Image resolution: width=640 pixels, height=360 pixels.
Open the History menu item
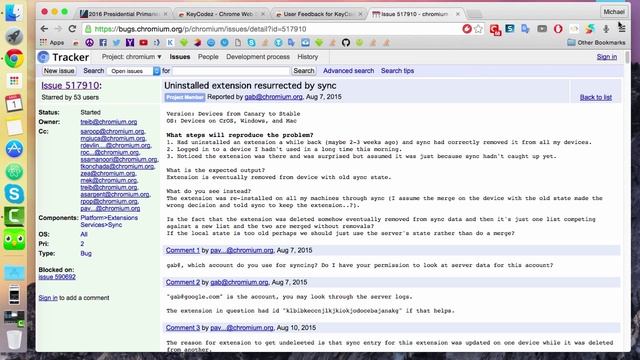307,57
